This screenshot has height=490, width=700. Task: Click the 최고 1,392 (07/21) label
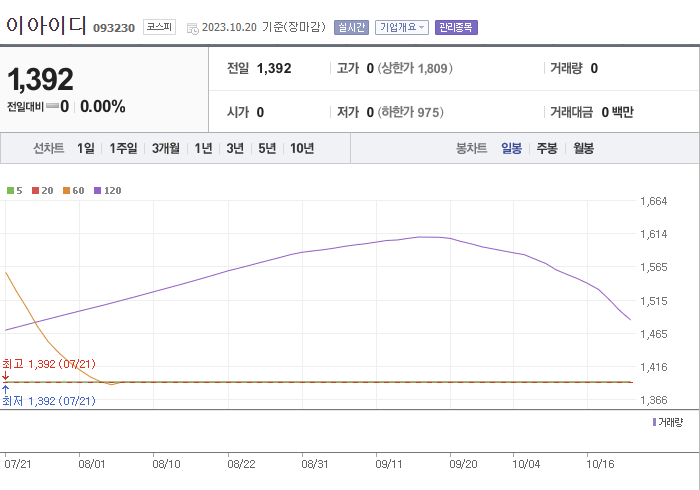pos(49,364)
